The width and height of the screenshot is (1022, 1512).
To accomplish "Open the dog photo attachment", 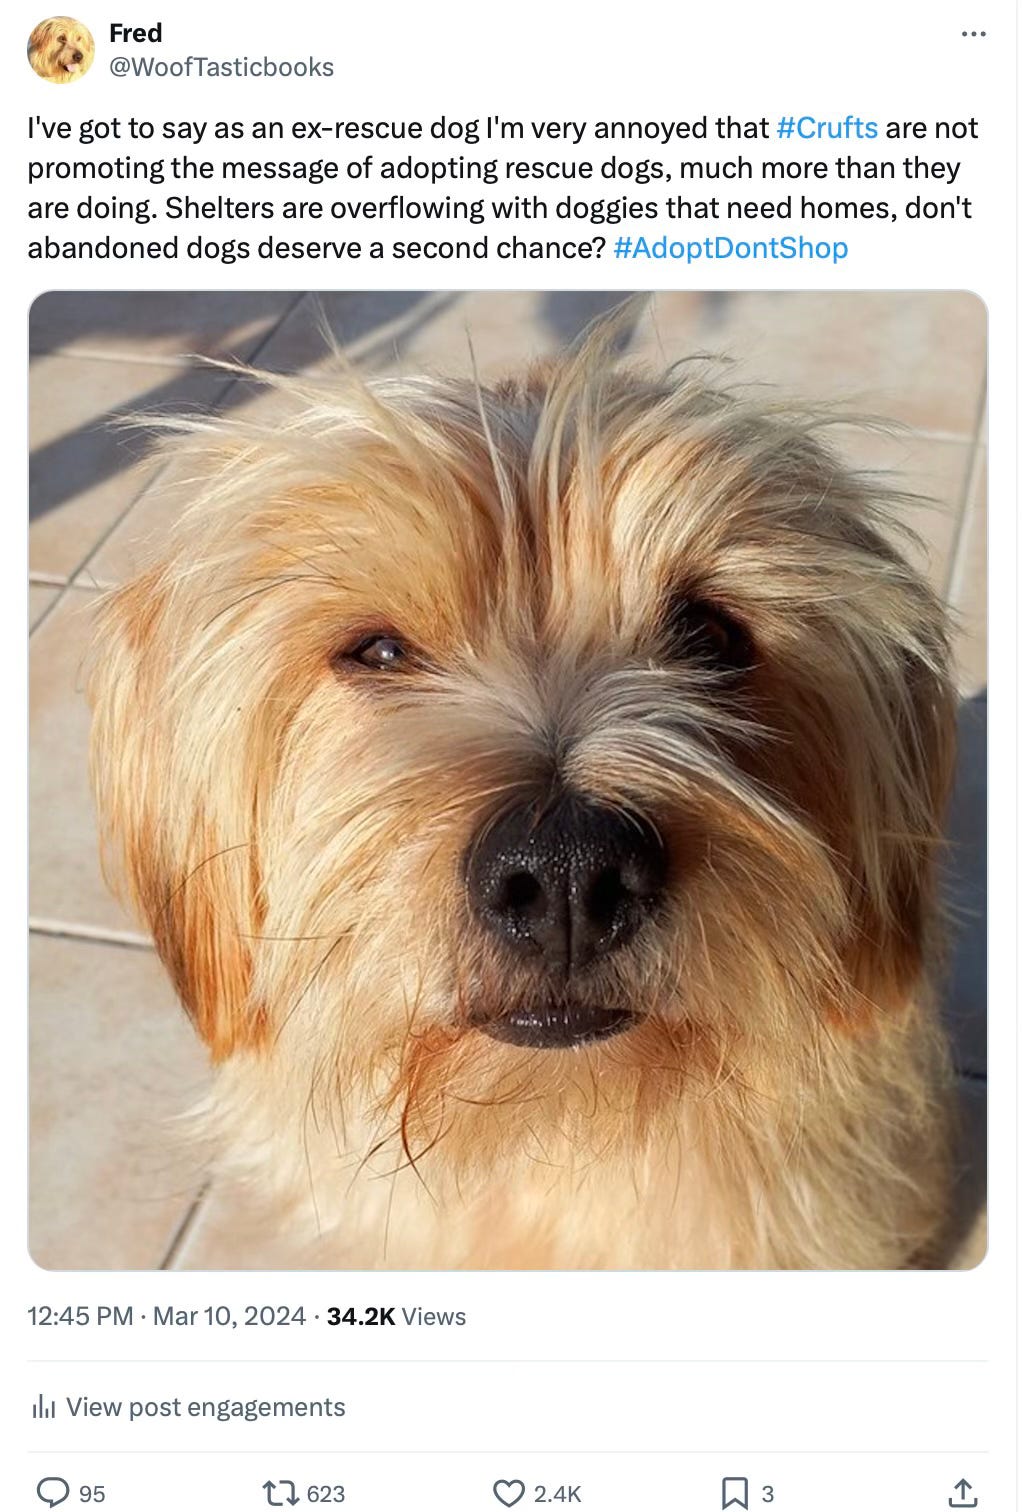I will coord(508,780).
